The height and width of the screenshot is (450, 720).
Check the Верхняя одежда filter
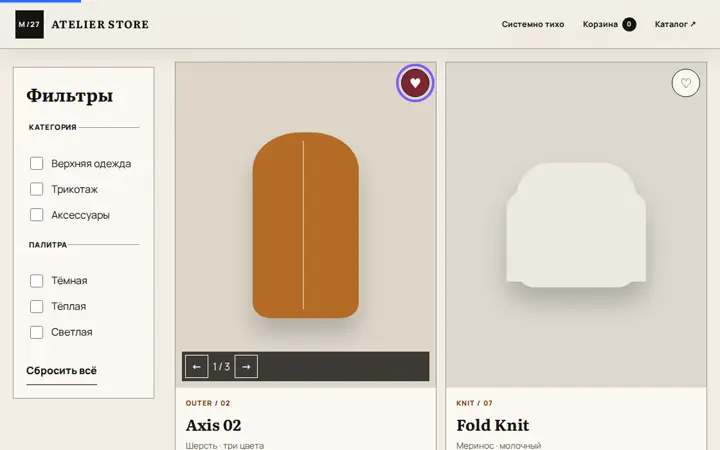click(36, 163)
